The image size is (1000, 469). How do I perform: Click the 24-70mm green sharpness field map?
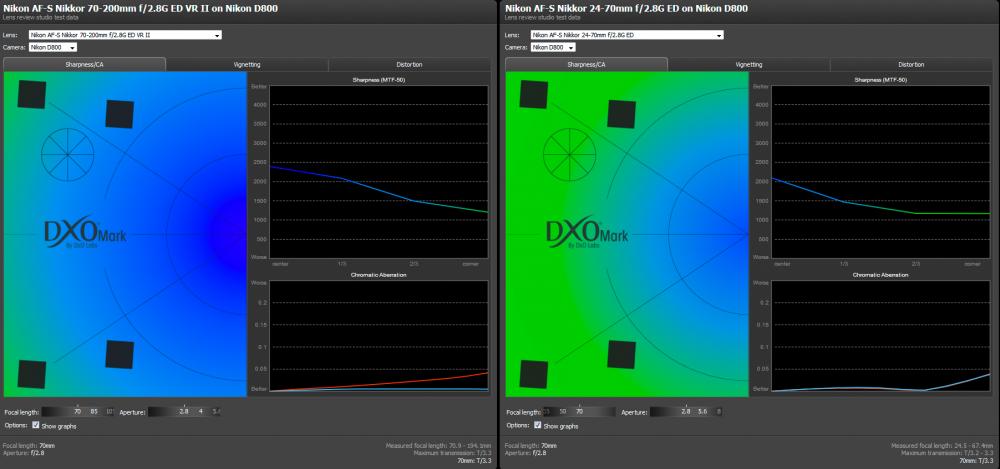click(x=627, y=234)
